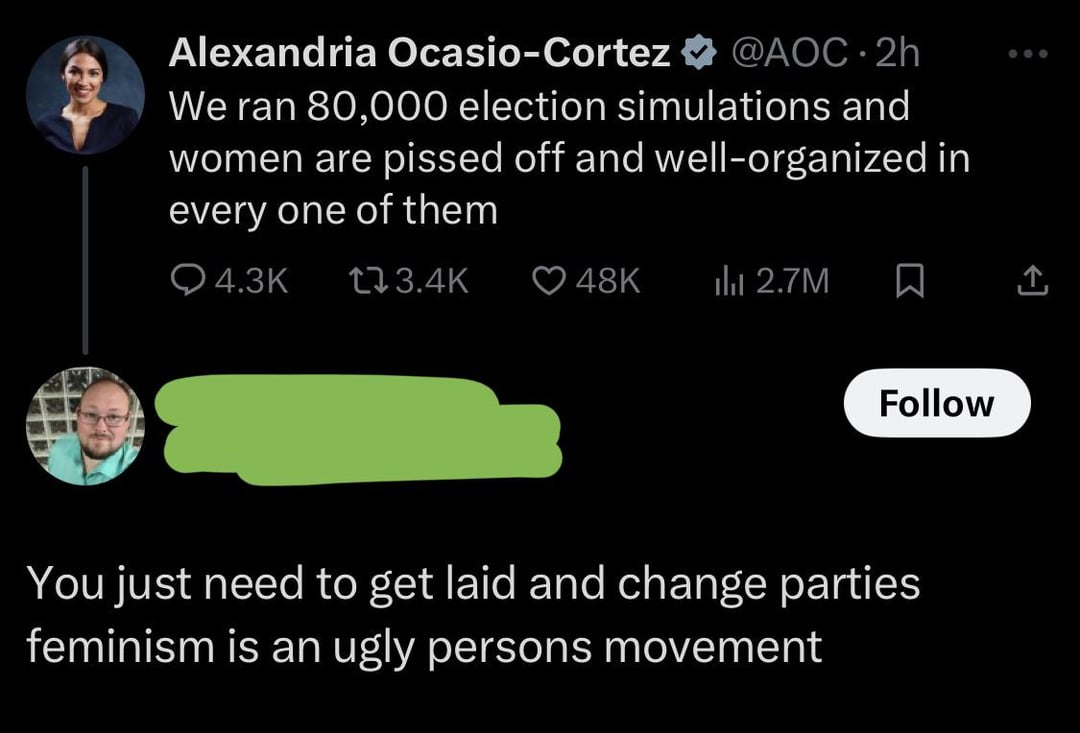Image resolution: width=1080 pixels, height=733 pixels.
Task: Tap the share upload arrow icon
Action: click(1031, 283)
